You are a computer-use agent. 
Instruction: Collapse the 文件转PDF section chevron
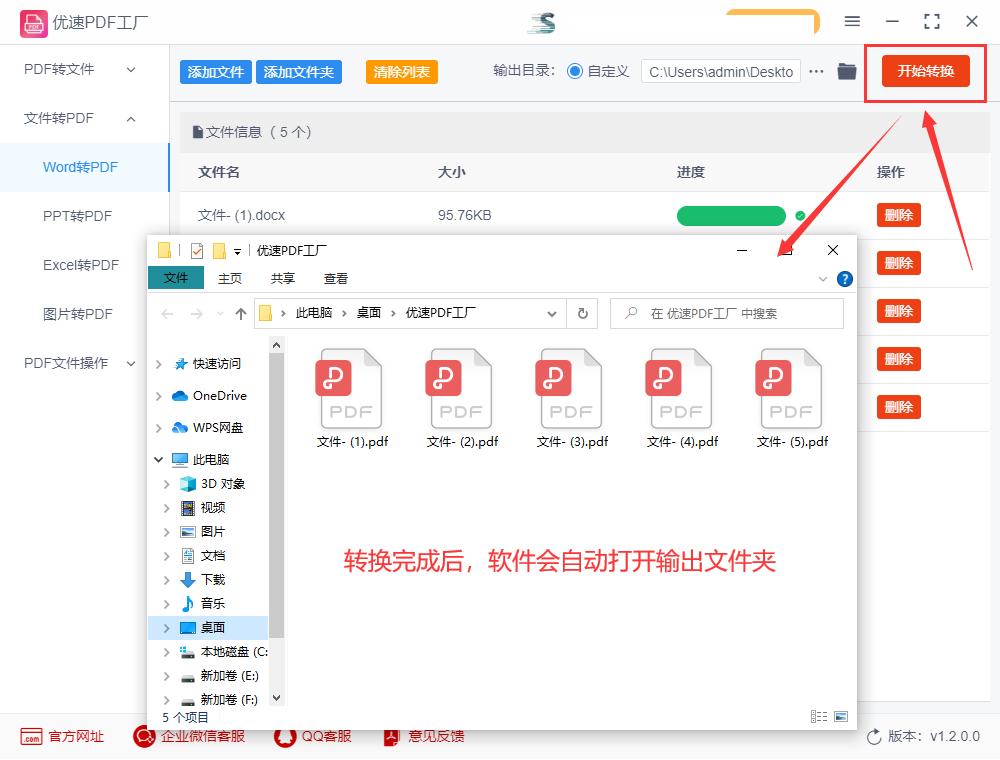pos(130,118)
